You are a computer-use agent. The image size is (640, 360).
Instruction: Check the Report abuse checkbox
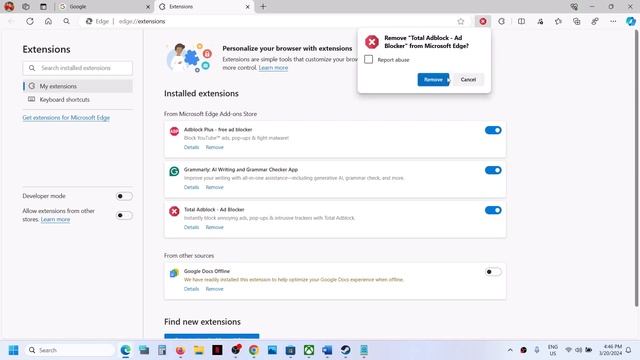[369, 60]
